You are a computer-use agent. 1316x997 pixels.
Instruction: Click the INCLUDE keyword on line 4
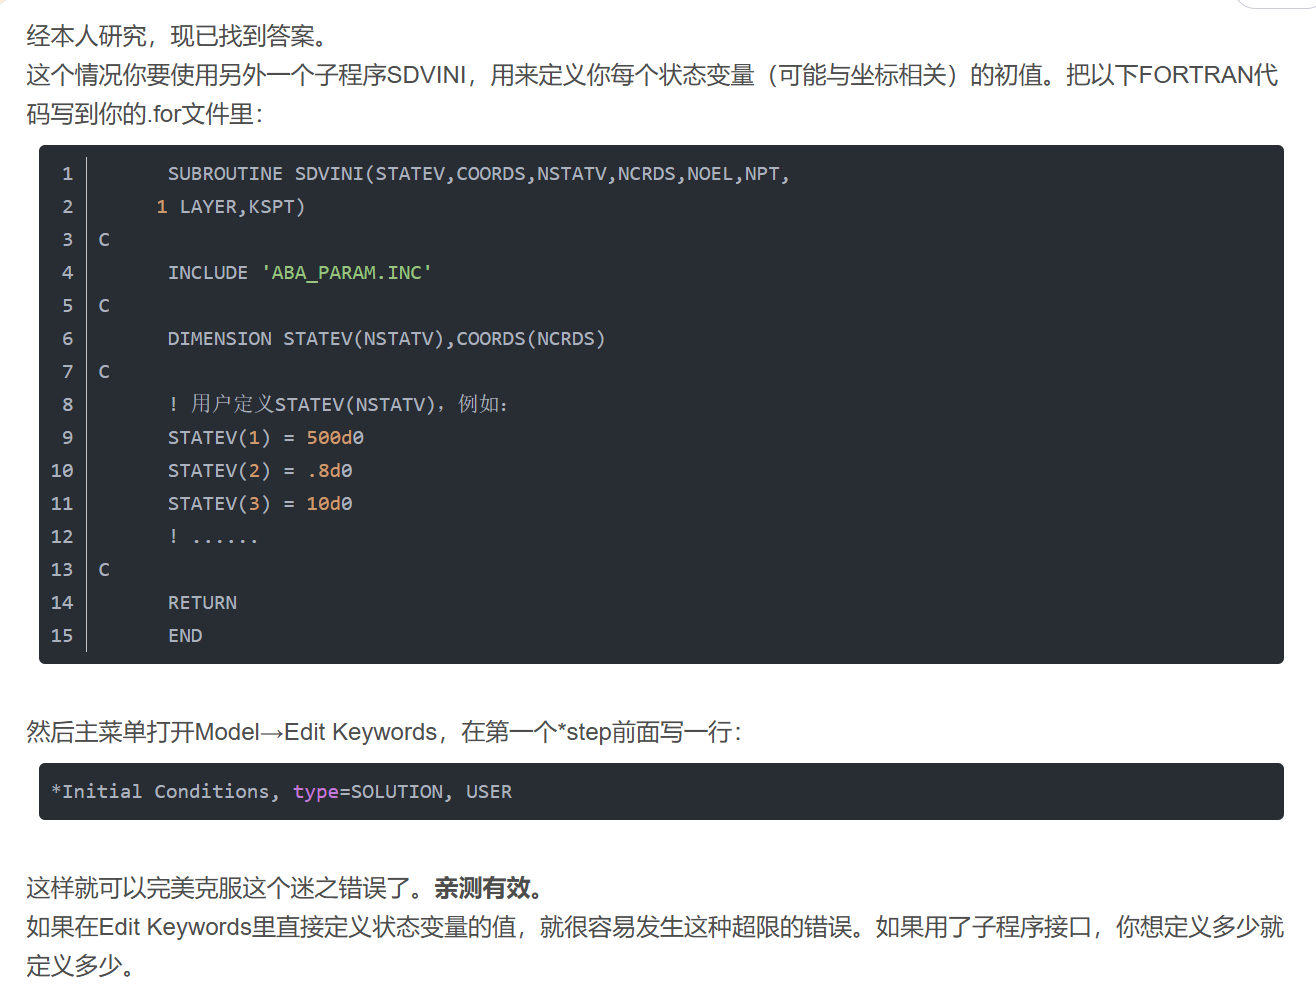(x=208, y=273)
